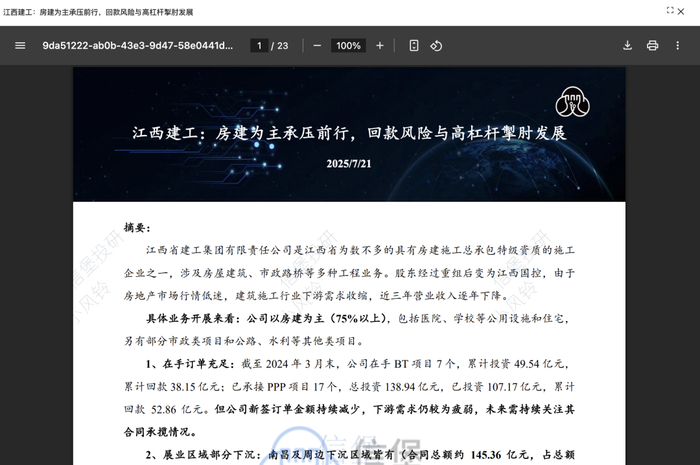Click the text 累计回款 38.15 亿元

(171, 387)
